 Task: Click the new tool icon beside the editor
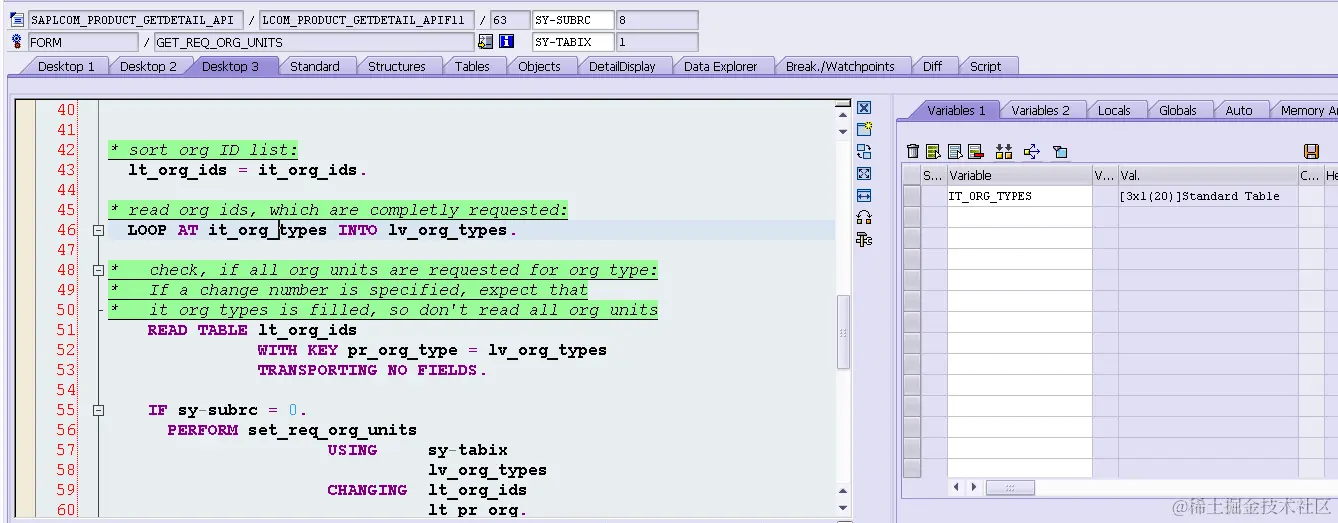coord(864,129)
